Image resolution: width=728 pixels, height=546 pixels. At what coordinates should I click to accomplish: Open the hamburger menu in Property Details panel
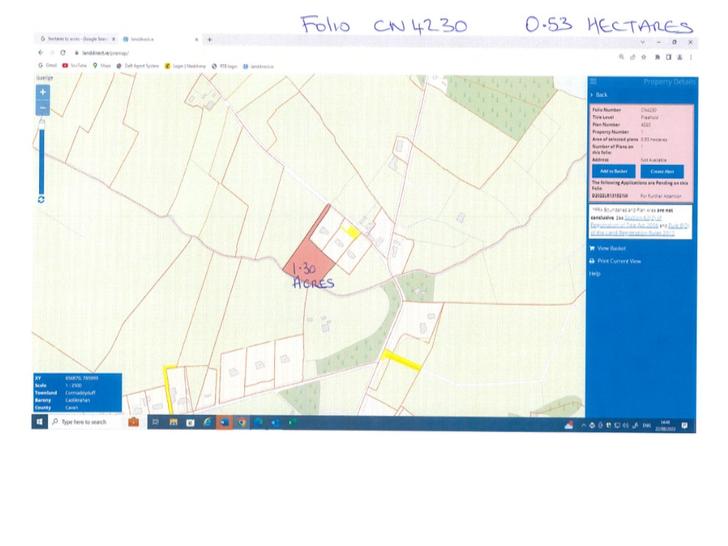click(593, 81)
